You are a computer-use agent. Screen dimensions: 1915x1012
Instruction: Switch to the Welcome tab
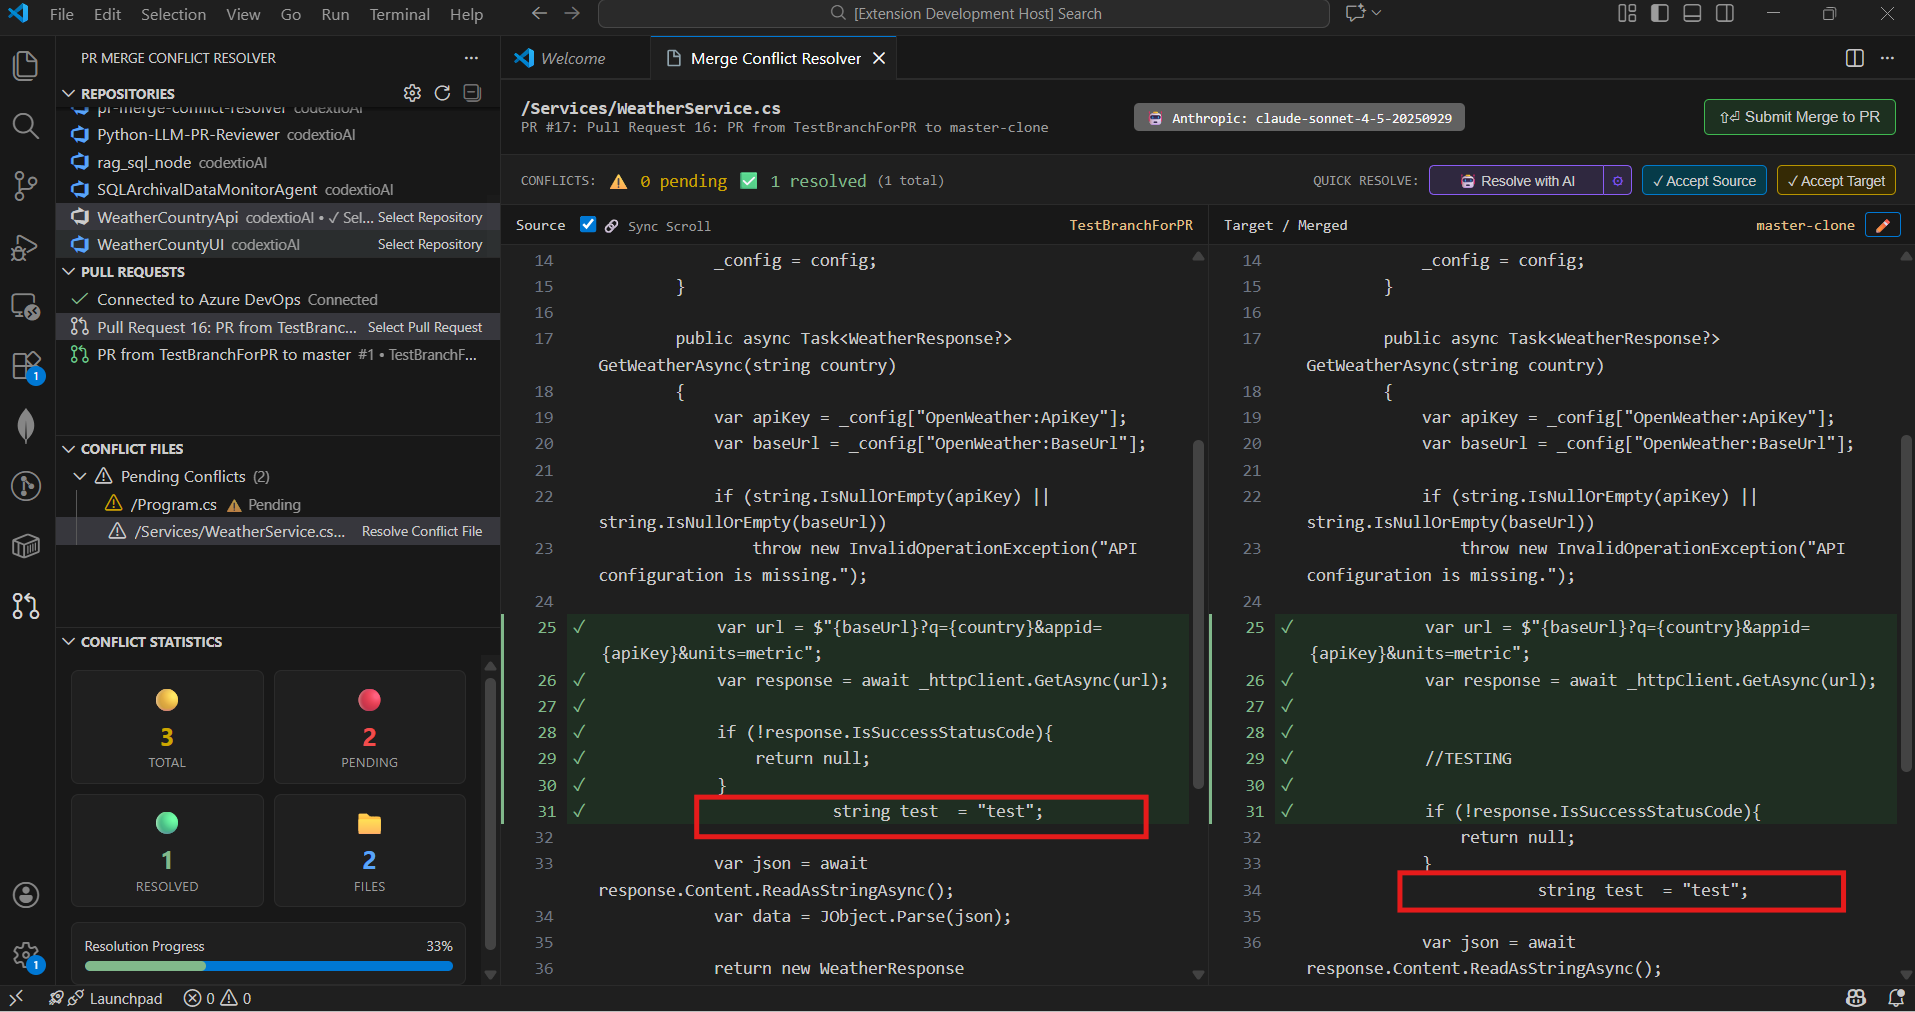click(574, 58)
